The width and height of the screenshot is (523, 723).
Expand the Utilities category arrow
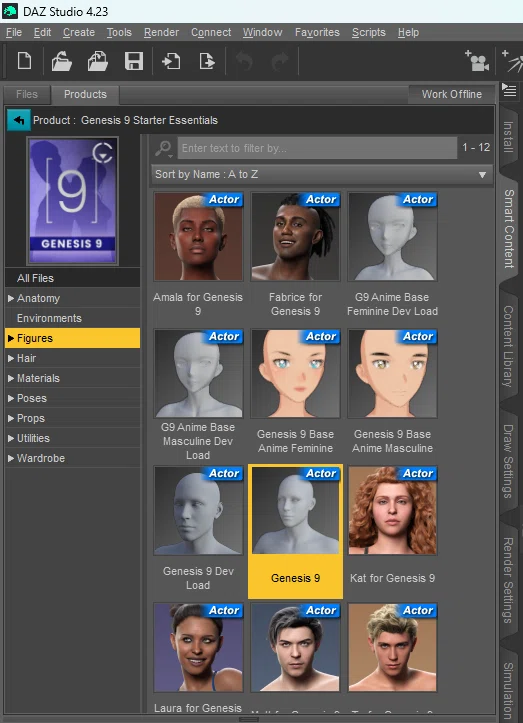[11, 439]
